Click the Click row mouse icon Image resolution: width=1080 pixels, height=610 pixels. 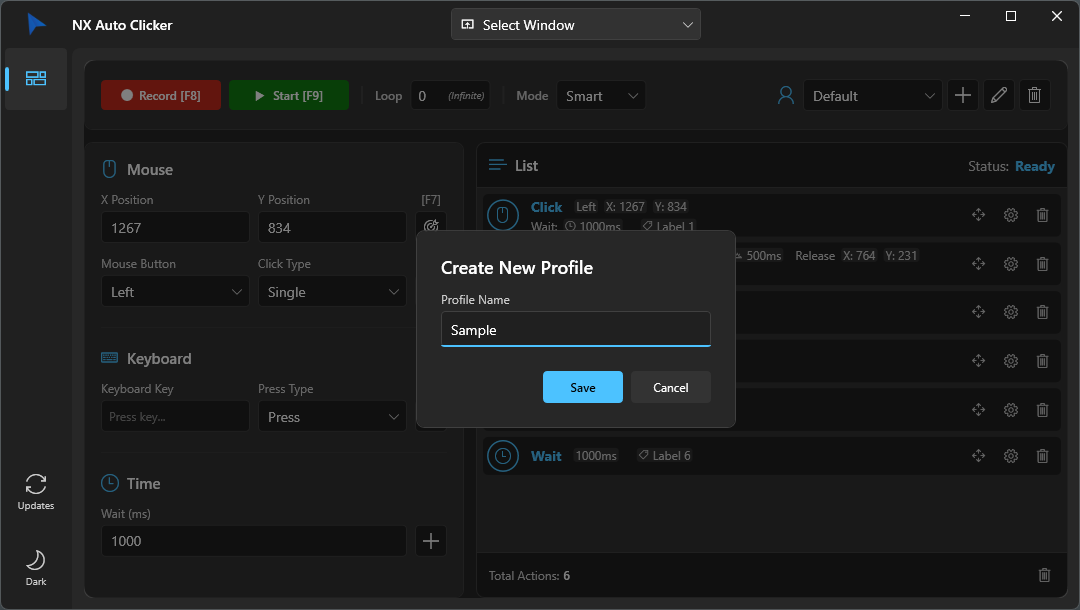(503, 215)
